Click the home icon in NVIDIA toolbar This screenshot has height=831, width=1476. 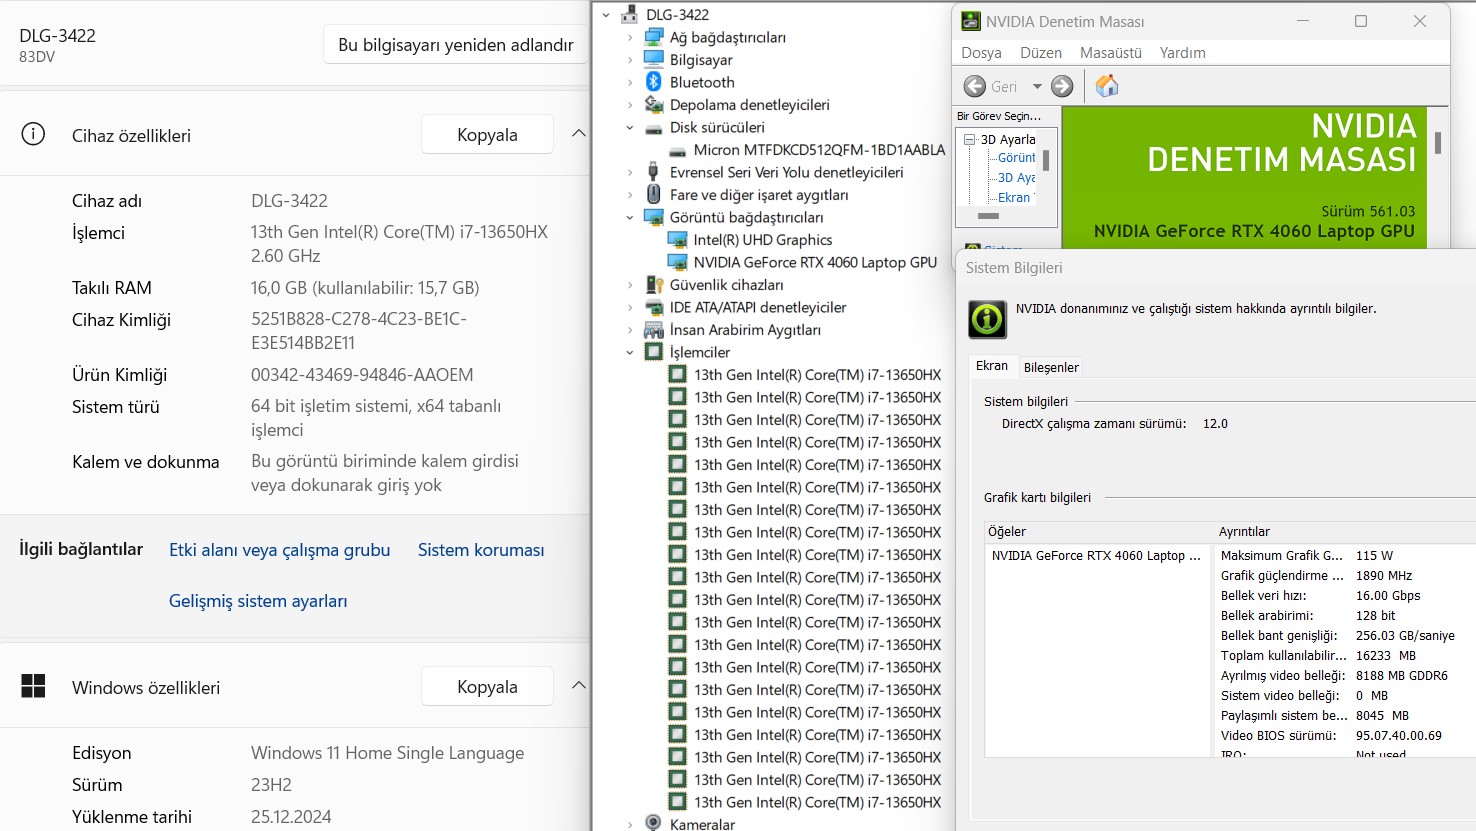(1107, 86)
